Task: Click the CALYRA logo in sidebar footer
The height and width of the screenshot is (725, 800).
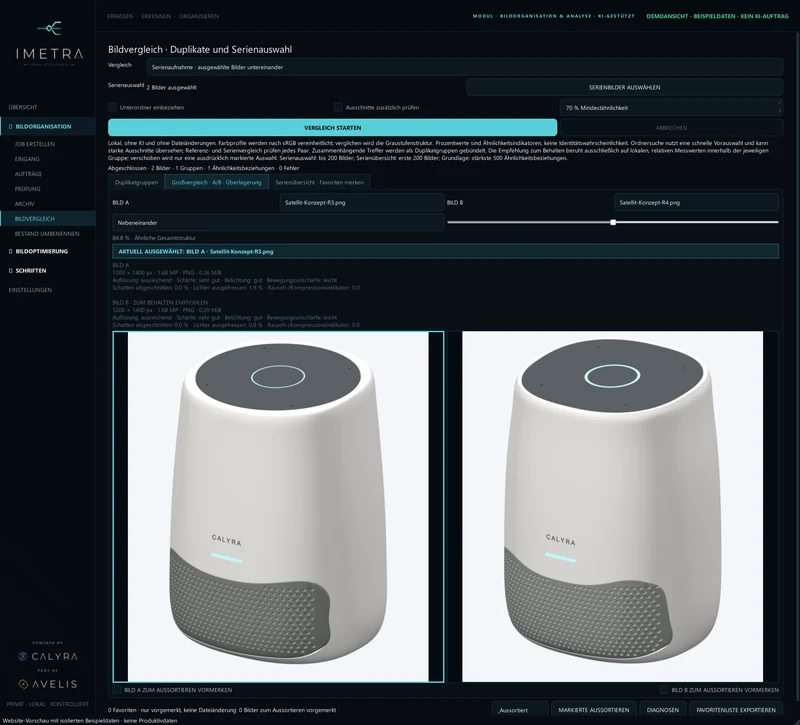Action: point(48,656)
